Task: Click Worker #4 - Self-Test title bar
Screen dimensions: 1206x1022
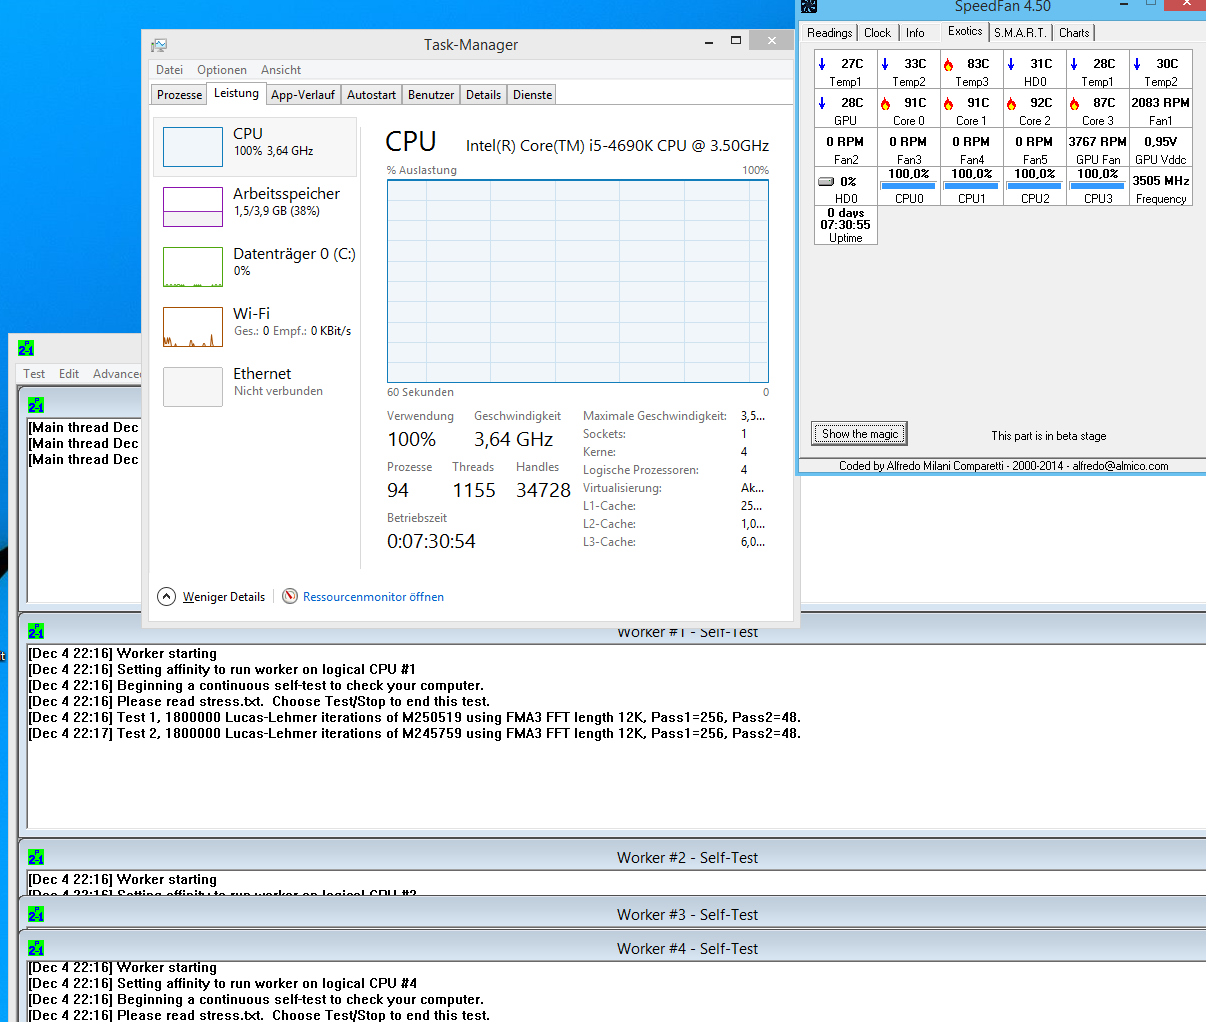Action: click(x=613, y=949)
